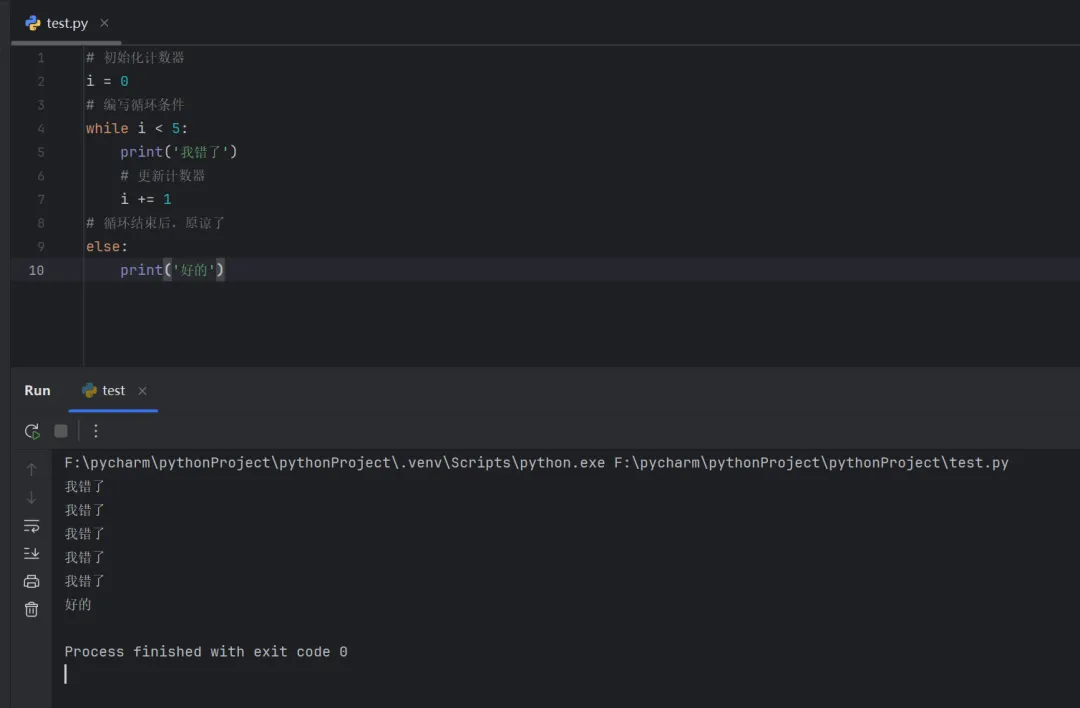Image resolution: width=1080 pixels, height=708 pixels.
Task: Toggle Scroll to End in the console
Action: [31, 553]
